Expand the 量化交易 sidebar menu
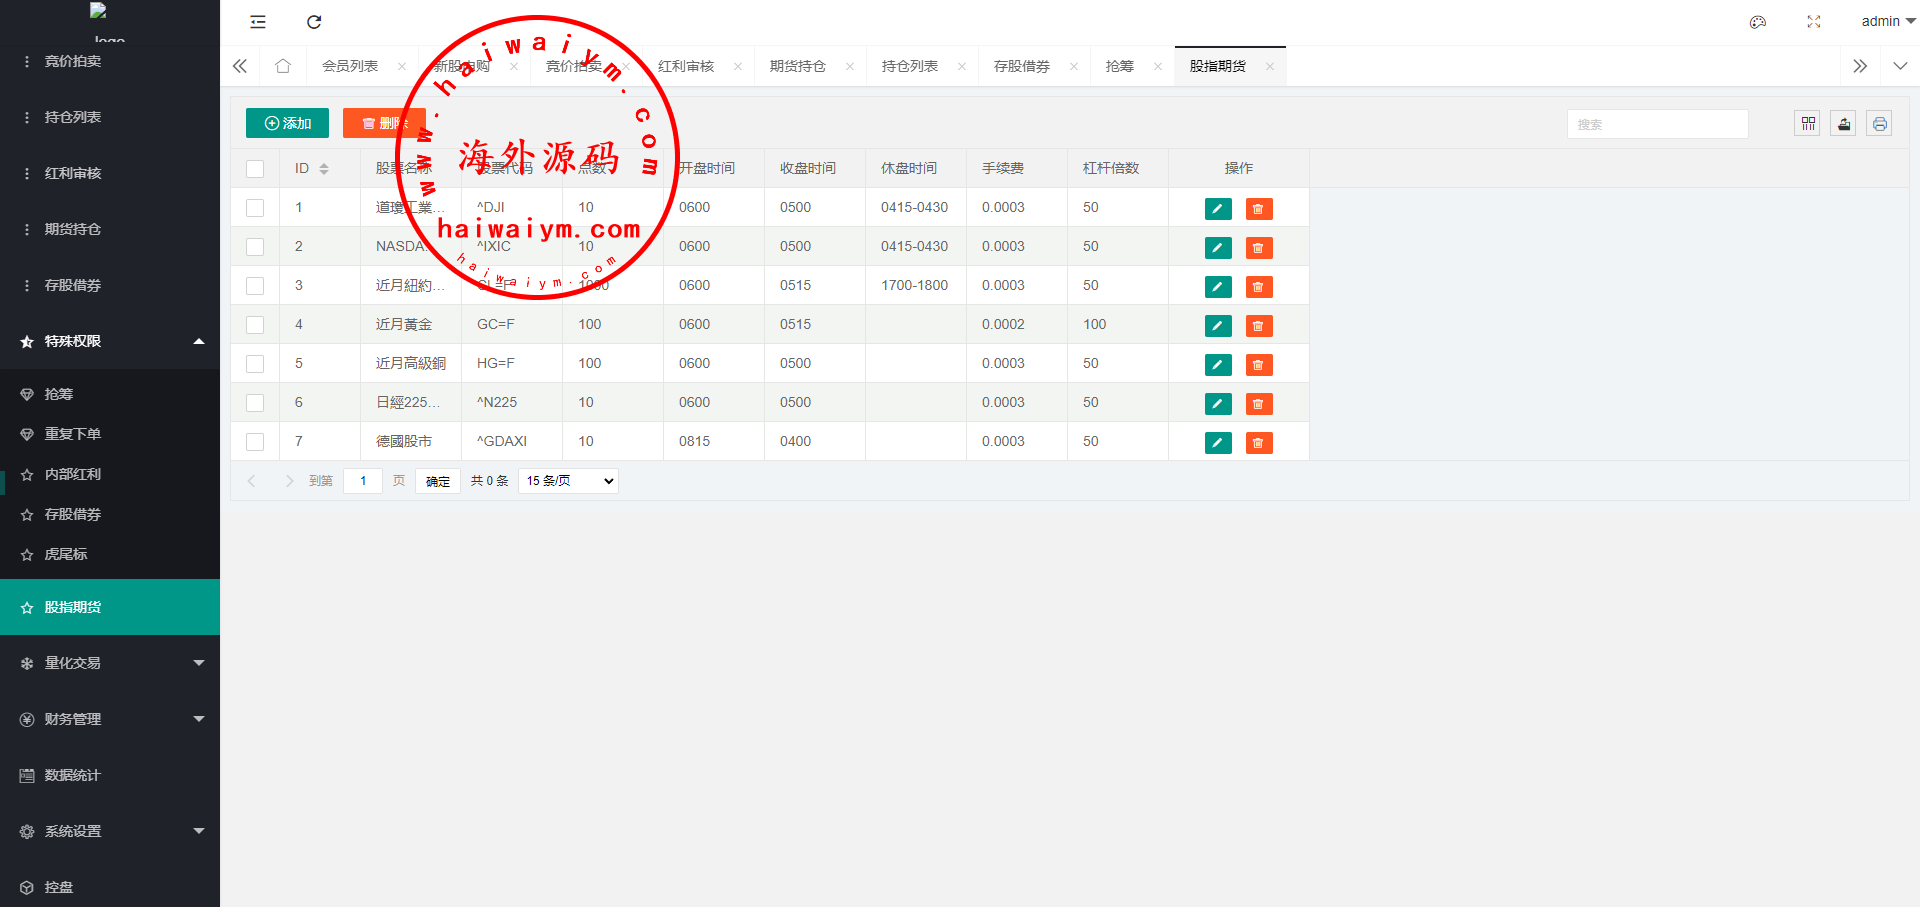 110,663
